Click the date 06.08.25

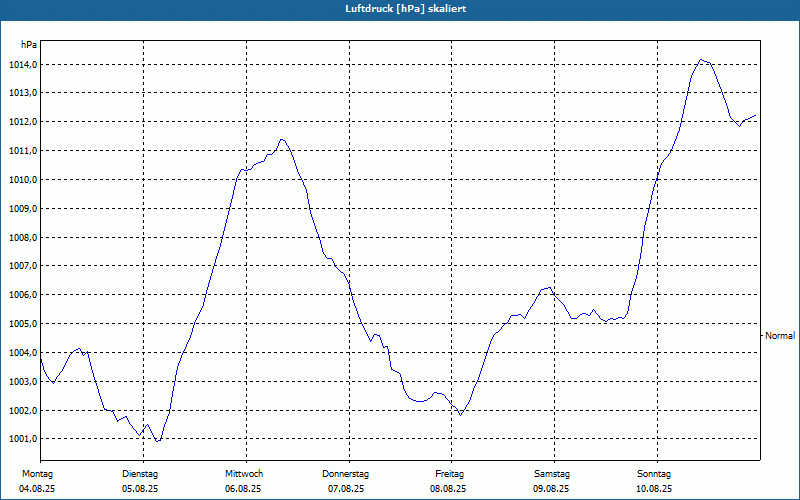point(243,489)
